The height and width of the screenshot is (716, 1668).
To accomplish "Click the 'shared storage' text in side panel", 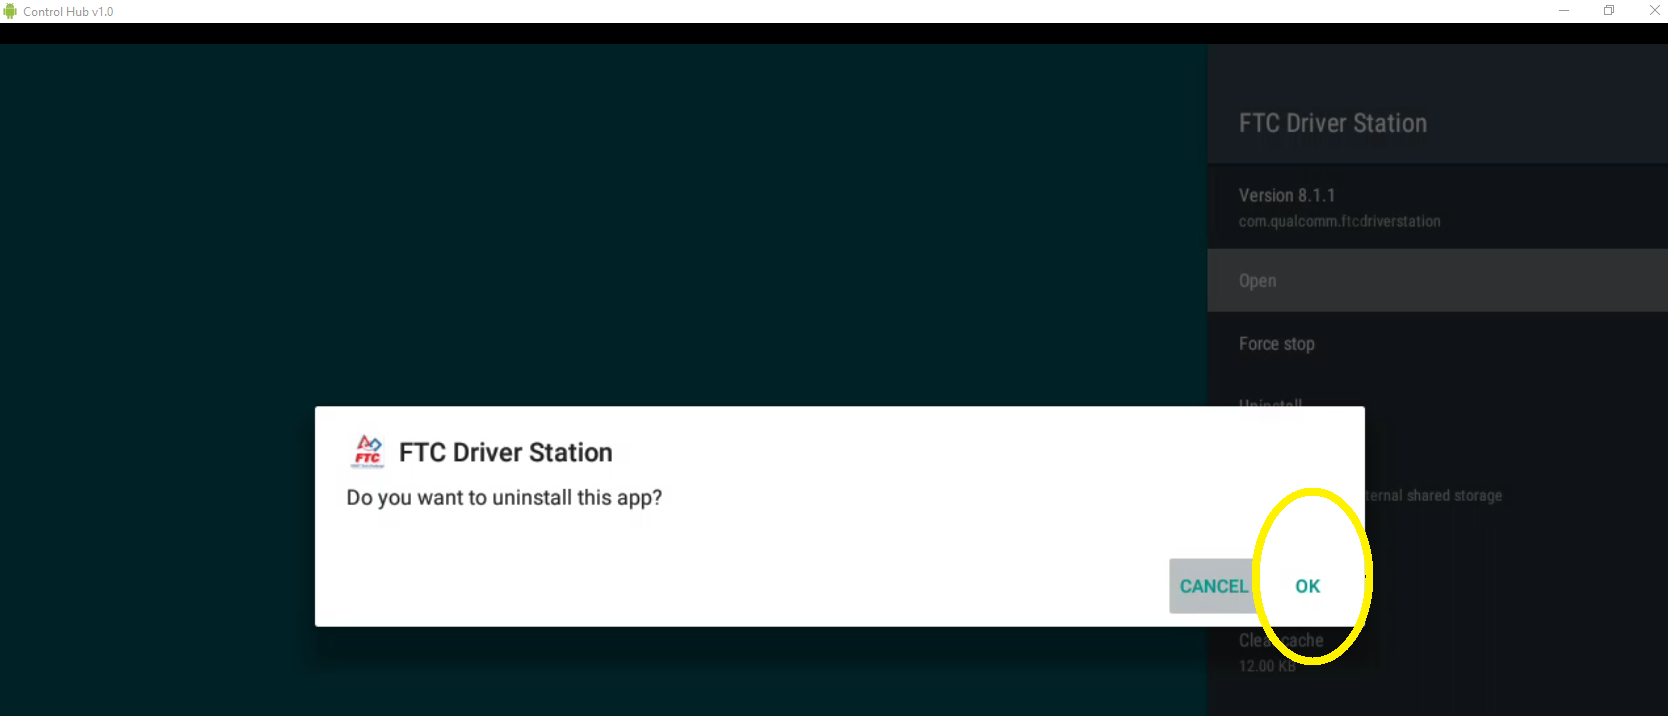I will (x=1454, y=495).
